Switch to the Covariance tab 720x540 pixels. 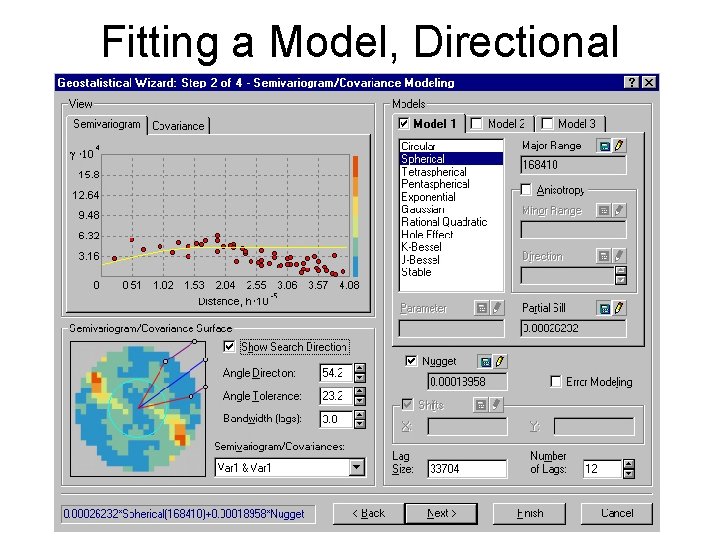[178, 126]
